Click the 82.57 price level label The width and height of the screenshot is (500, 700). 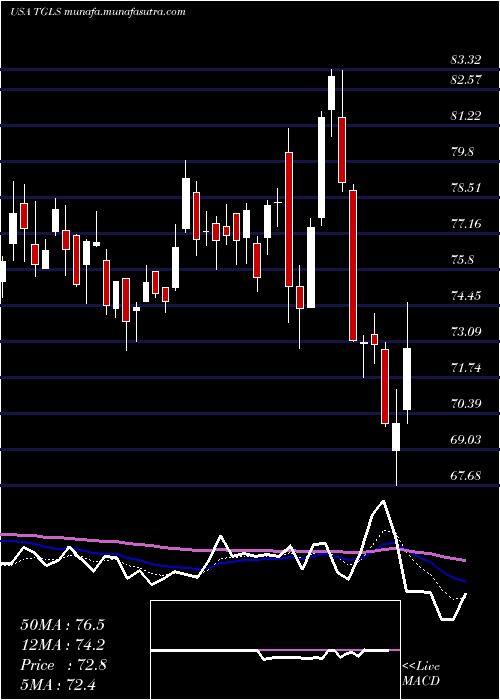pyautogui.click(x=466, y=80)
